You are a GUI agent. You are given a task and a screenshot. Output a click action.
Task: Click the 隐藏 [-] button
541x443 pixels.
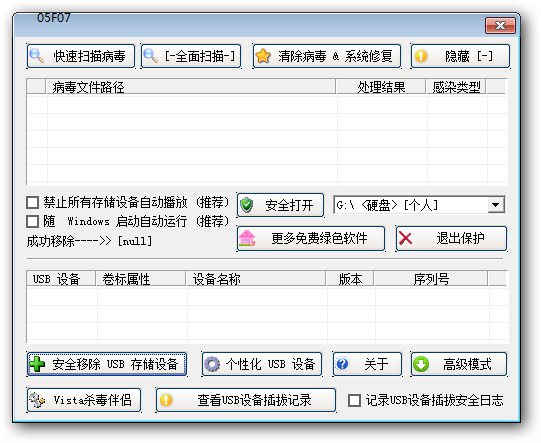pos(460,56)
